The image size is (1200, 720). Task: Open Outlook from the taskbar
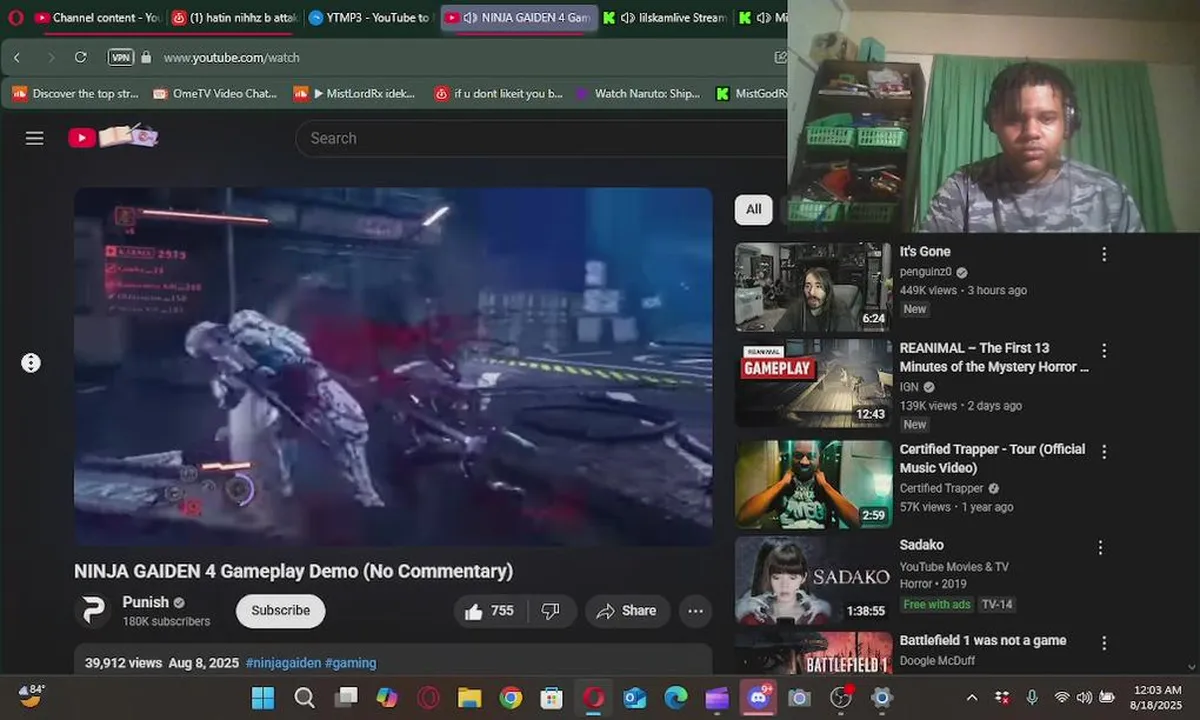(635, 697)
